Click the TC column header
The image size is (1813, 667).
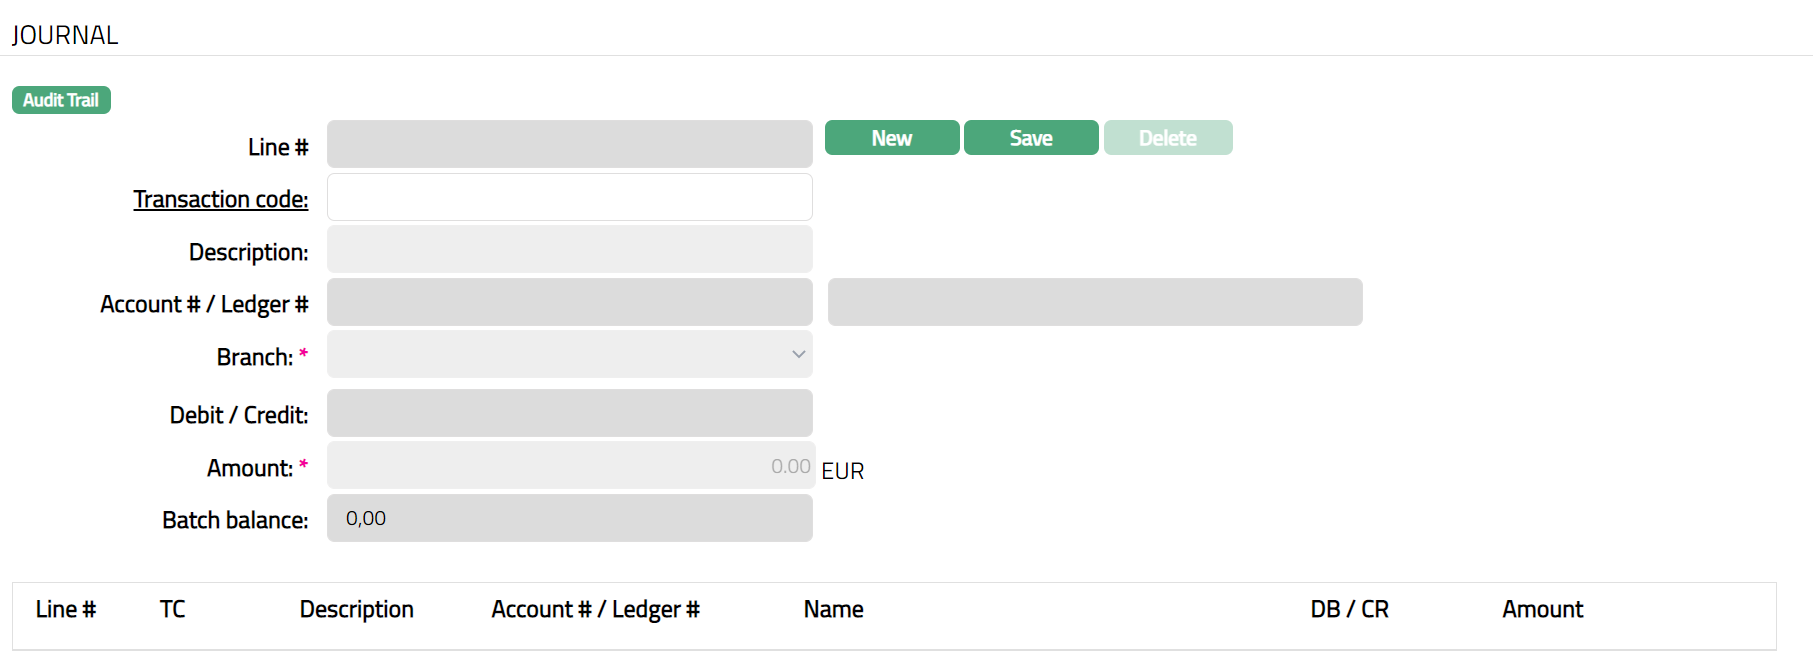pos(172,609)
